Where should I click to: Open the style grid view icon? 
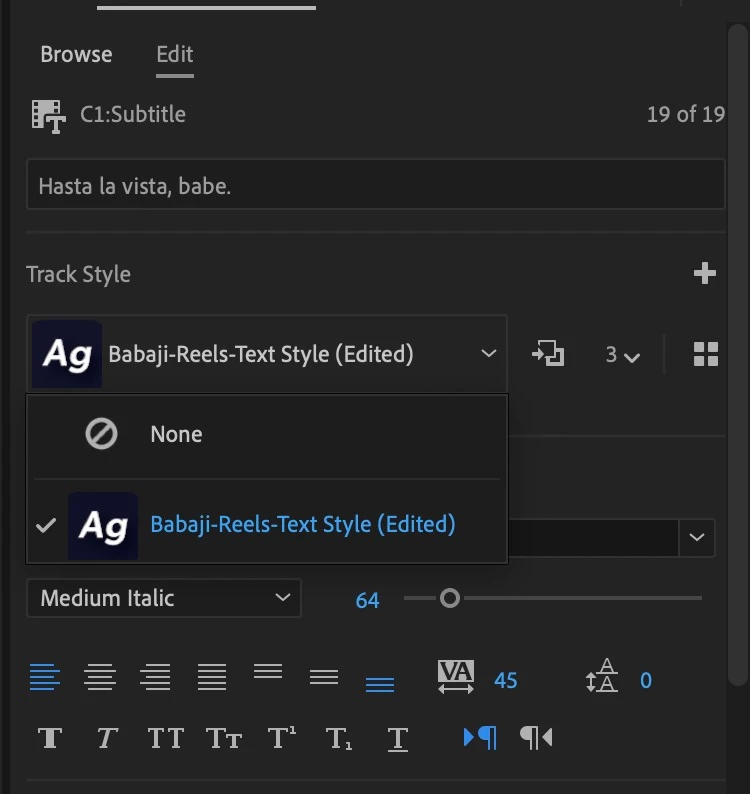click(x=706, y=354)
